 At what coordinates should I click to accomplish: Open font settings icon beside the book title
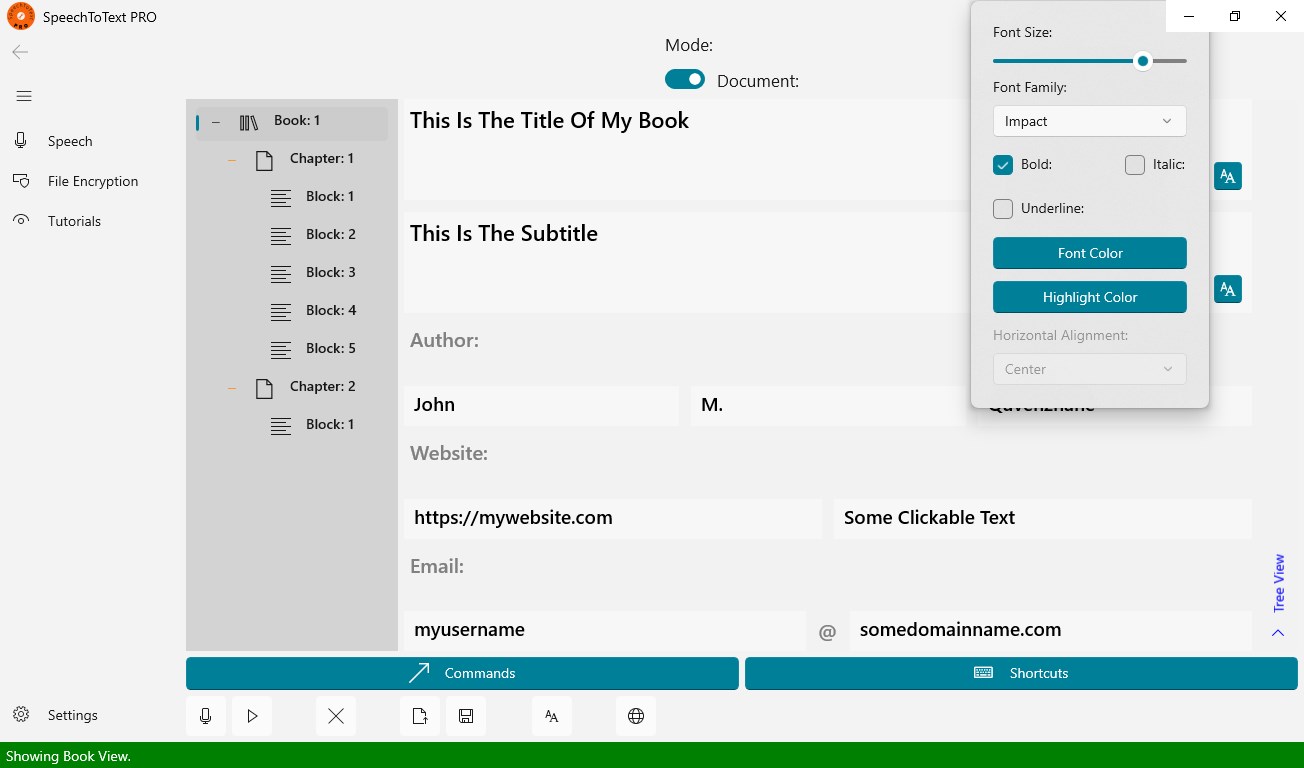point(1228,176)
